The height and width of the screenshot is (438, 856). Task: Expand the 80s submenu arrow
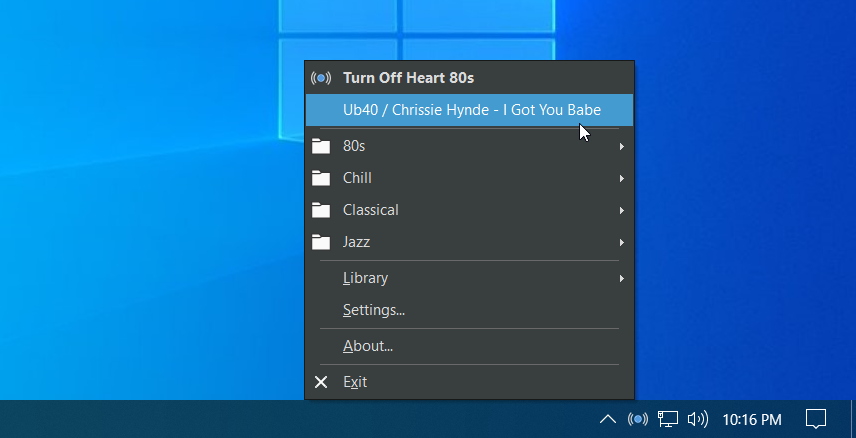click(621, 146)
